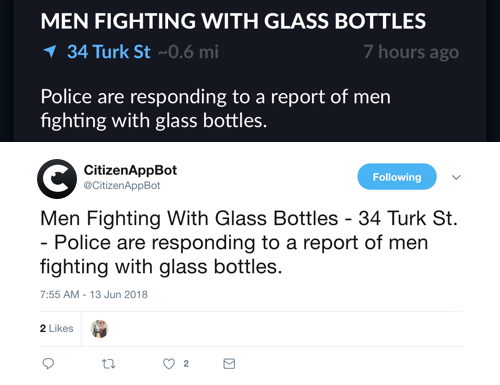500x385 pixels.
Task: Tap the blue location arrow icon
Action: pos(50,51)
